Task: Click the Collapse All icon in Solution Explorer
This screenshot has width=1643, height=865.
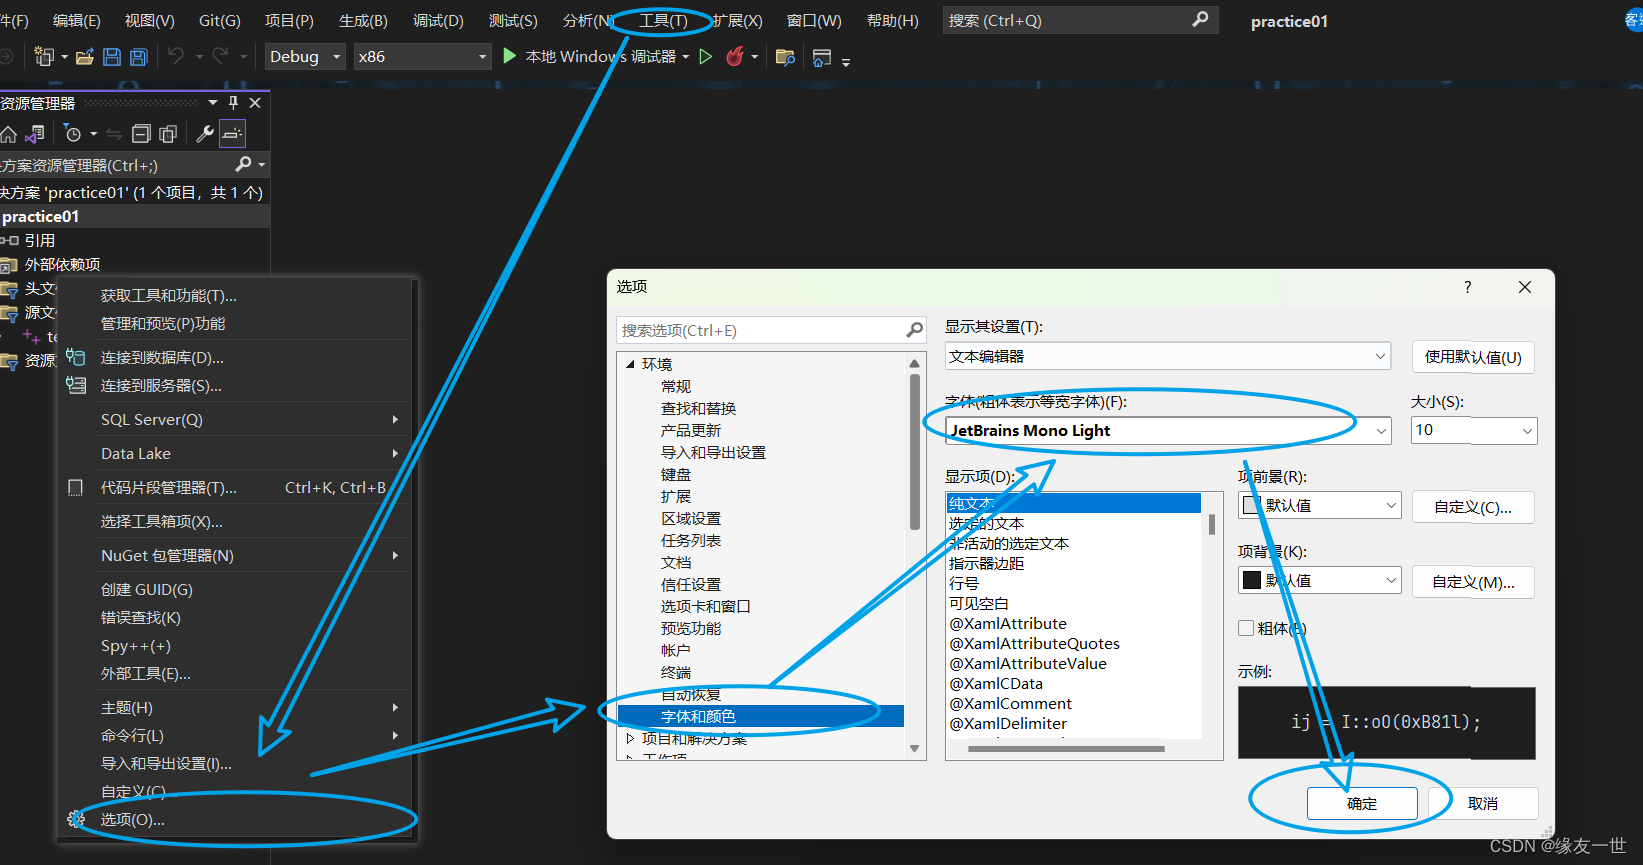Action: (142, 134)
